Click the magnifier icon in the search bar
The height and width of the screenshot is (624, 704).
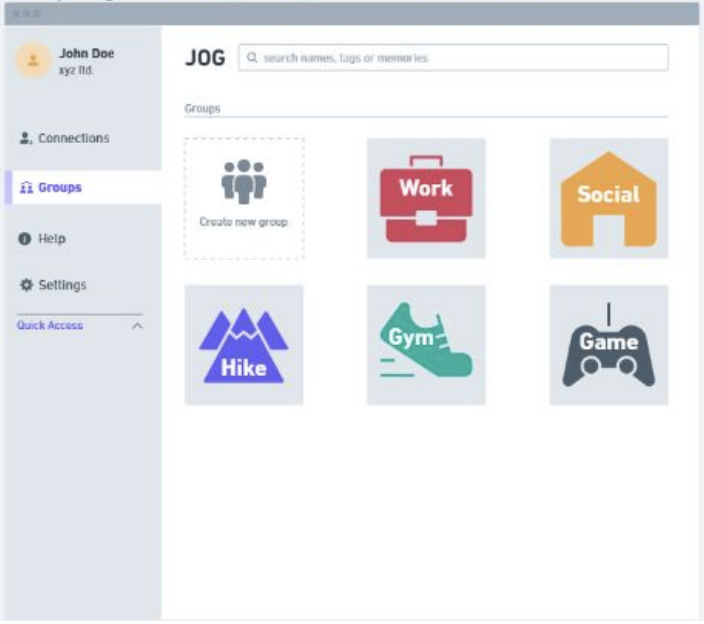252,58
